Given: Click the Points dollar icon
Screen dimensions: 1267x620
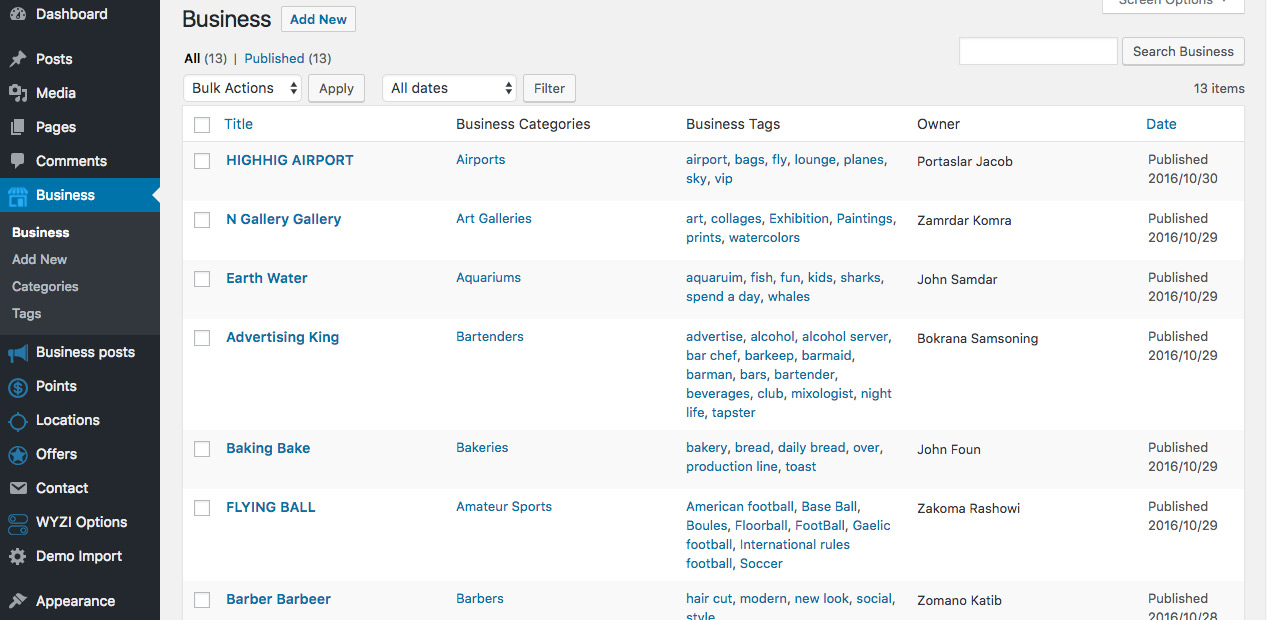Looking at the screenshot, I should [x=18, y=387].
